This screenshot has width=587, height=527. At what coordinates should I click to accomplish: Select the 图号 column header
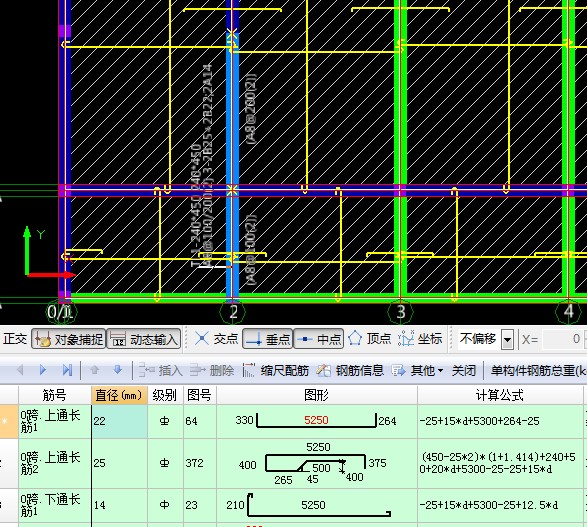(200, 395)
